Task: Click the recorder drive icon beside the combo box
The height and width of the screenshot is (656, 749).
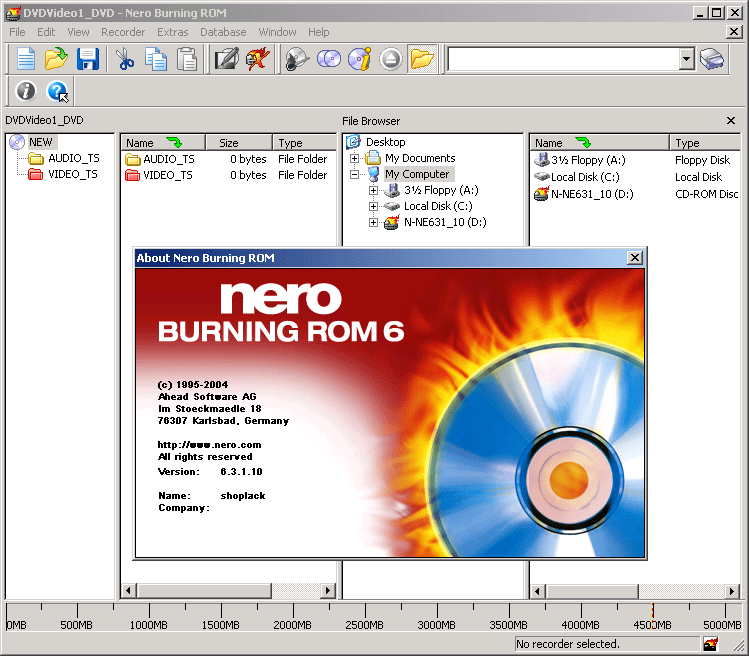Action: click(x=712, y=59)
